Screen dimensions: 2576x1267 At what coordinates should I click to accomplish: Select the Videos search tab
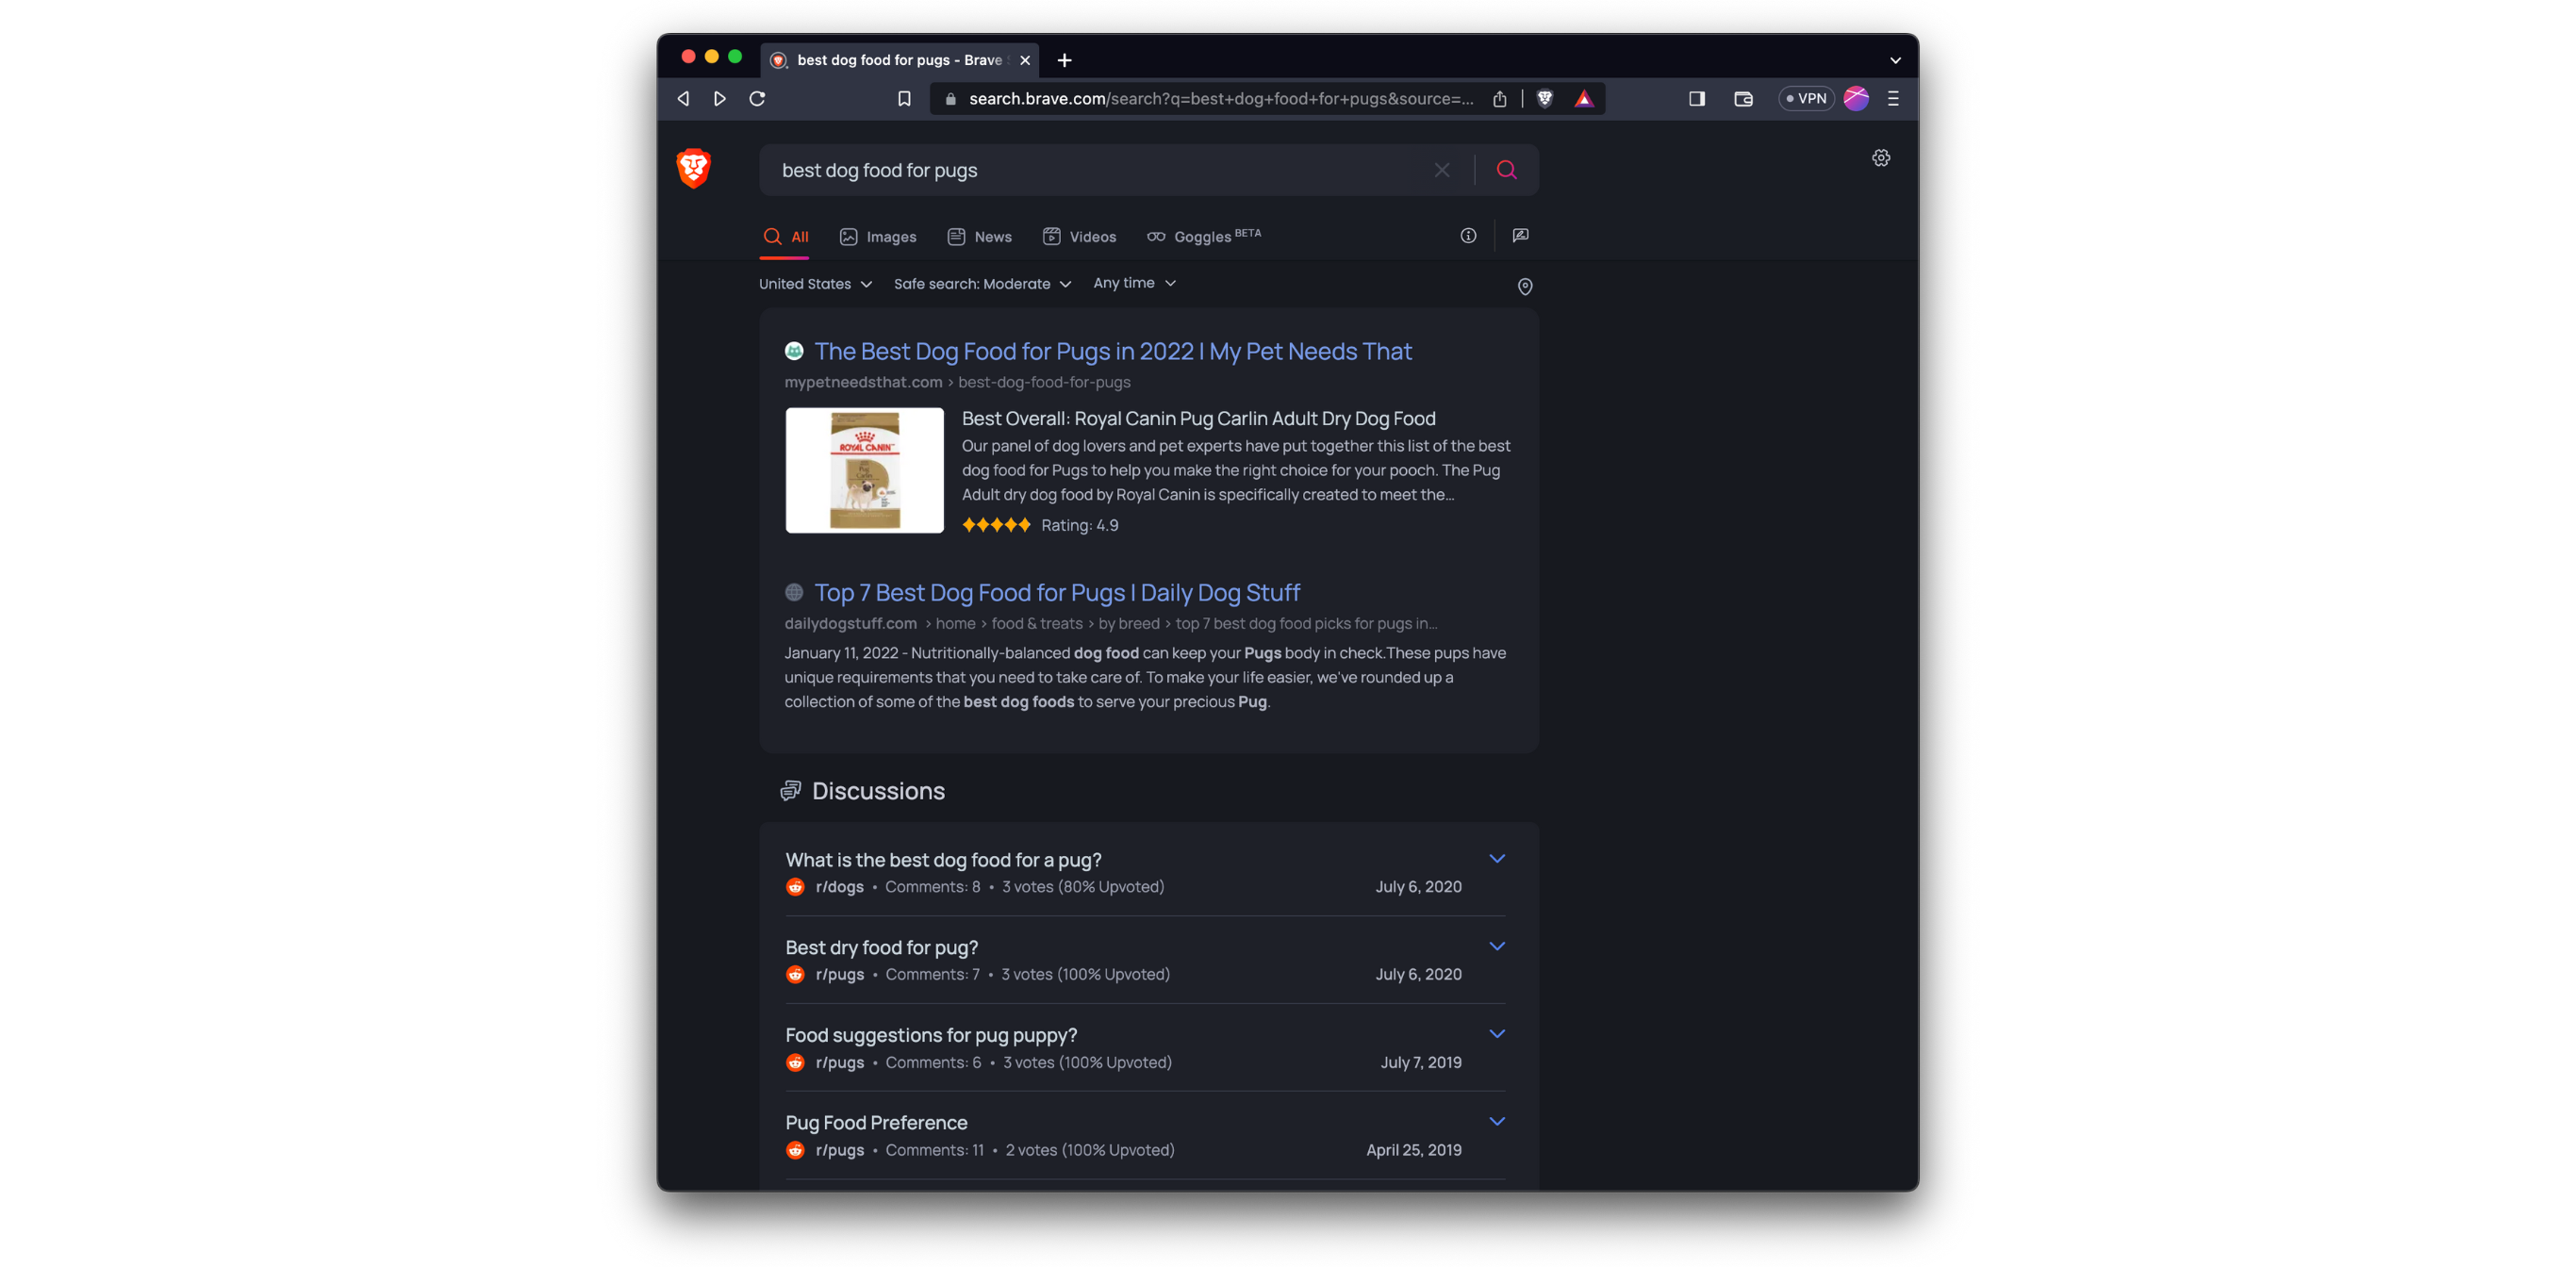point(1080,235)
